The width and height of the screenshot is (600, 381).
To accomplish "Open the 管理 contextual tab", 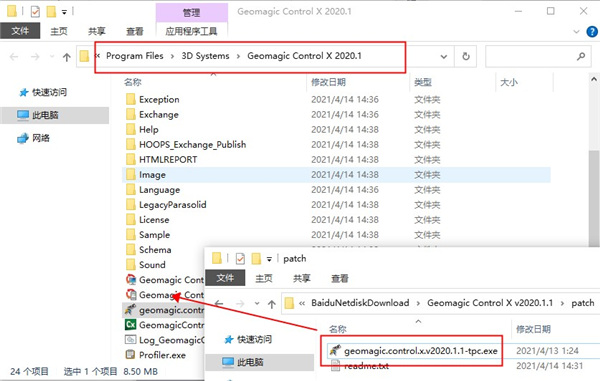I will pyautogui.click(x=191, y=13).
